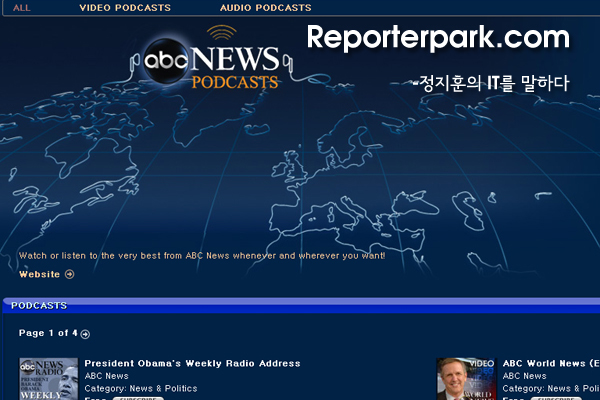
Task: Click Category: News & Politics under Obama's address
Action: tap(141, 389)
